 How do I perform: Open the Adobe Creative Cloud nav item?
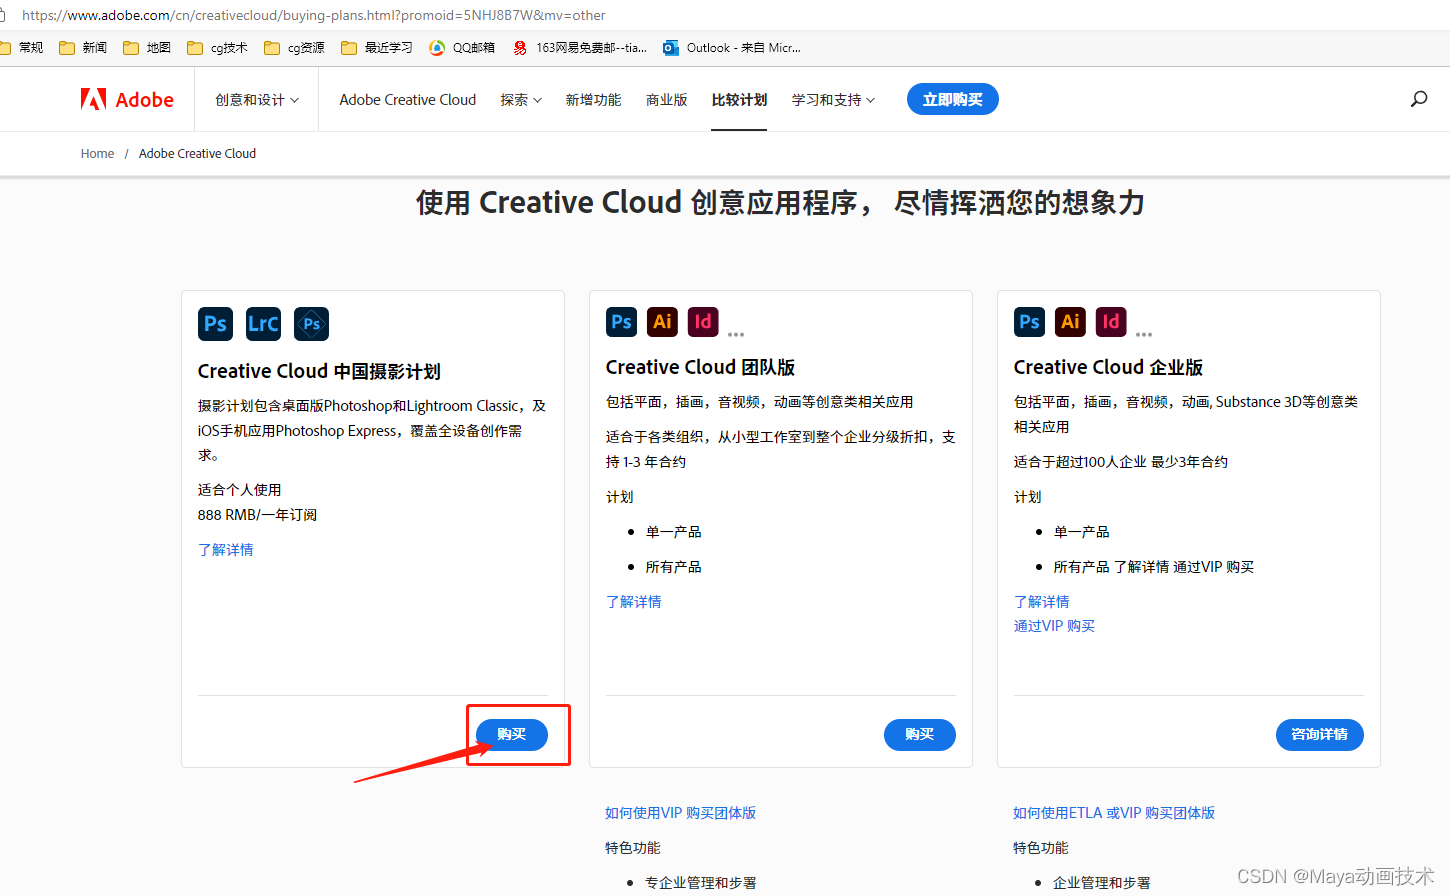pyautogui.click(x=407, y=100)
